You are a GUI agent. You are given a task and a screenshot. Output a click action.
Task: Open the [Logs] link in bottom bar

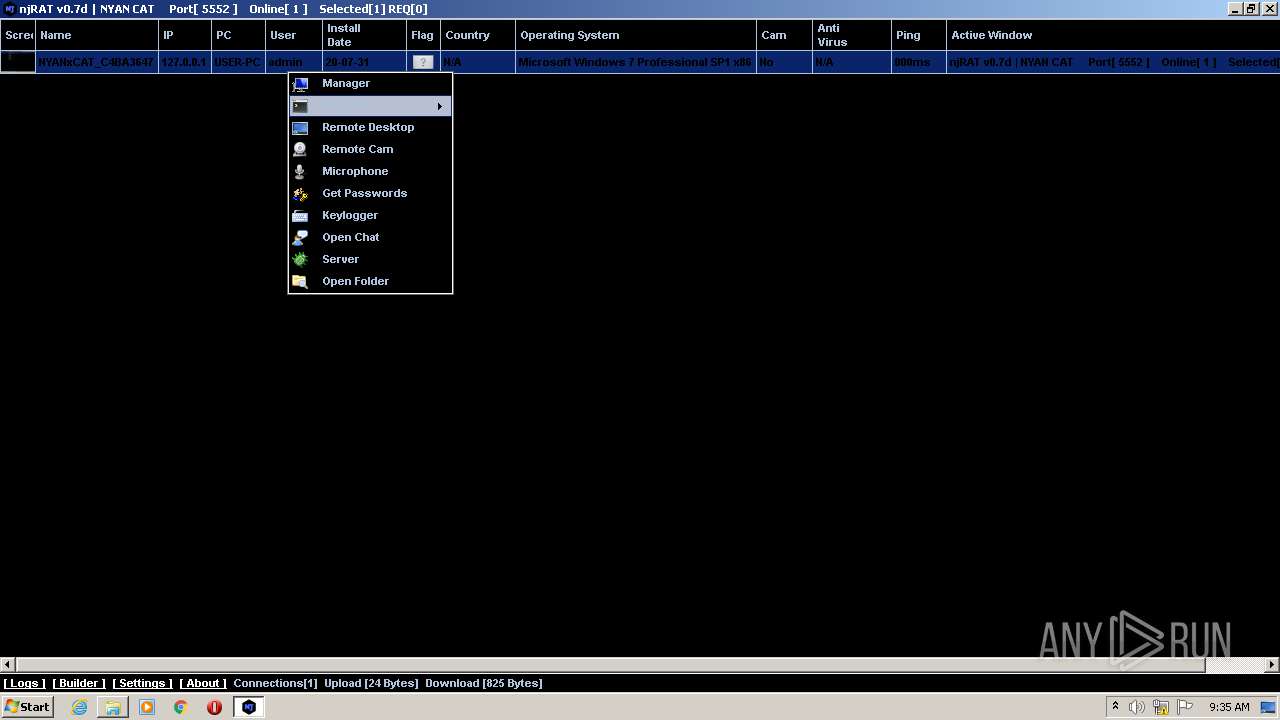point(24,684)
